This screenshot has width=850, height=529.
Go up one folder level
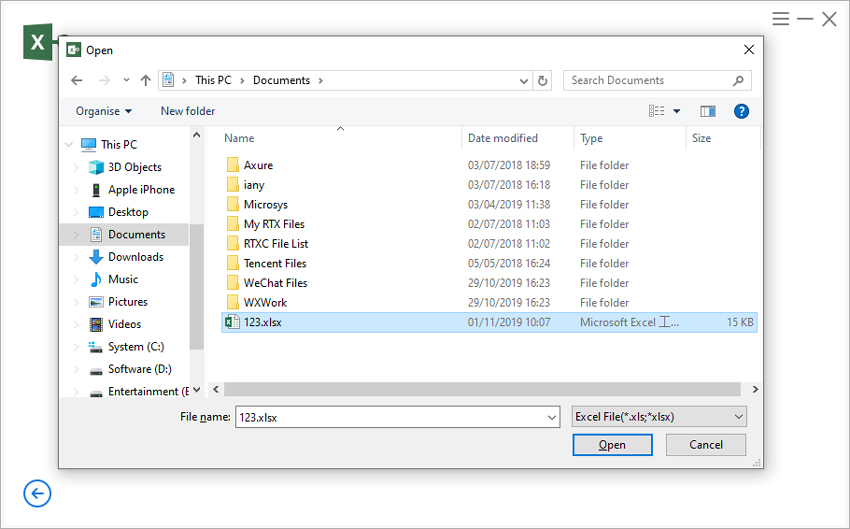(145, 80)
